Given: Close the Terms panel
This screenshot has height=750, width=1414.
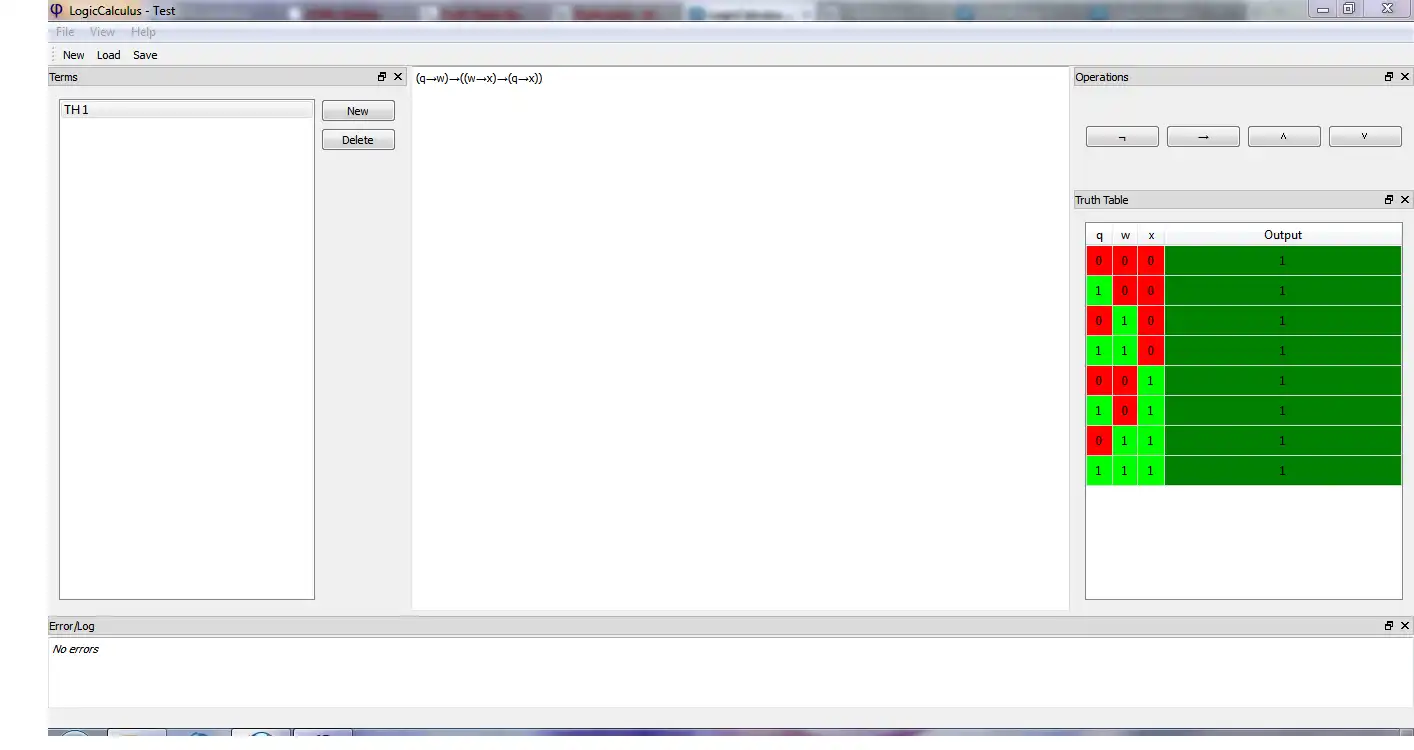Looking at the screenshot, I should (x=398, y=77).
